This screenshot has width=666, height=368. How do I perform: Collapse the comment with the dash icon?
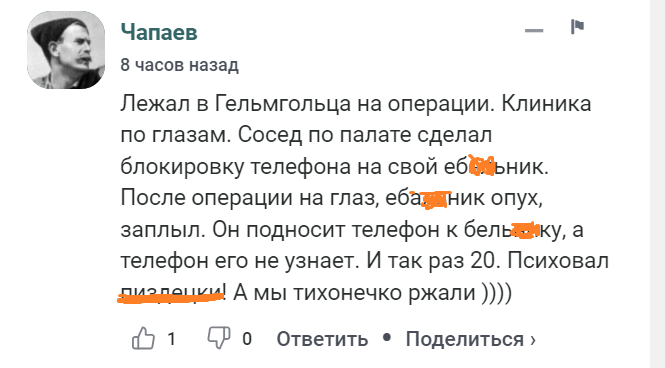point(534,30)
